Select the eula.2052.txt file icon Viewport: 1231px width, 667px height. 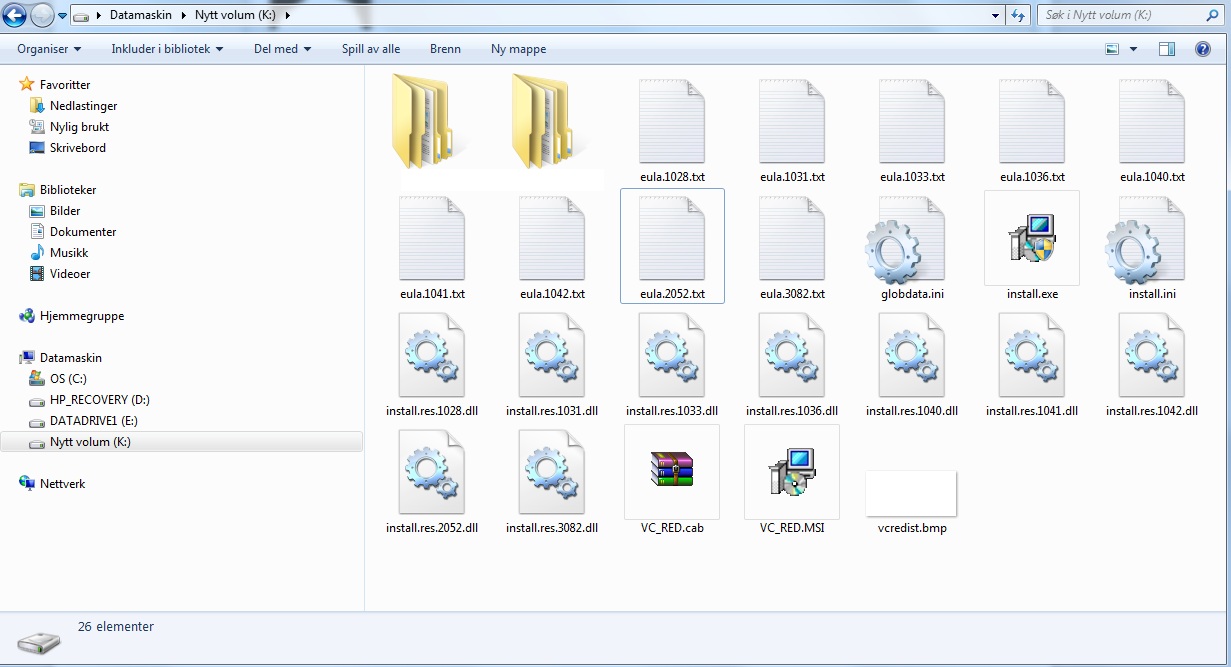click(x=672, y=238)
